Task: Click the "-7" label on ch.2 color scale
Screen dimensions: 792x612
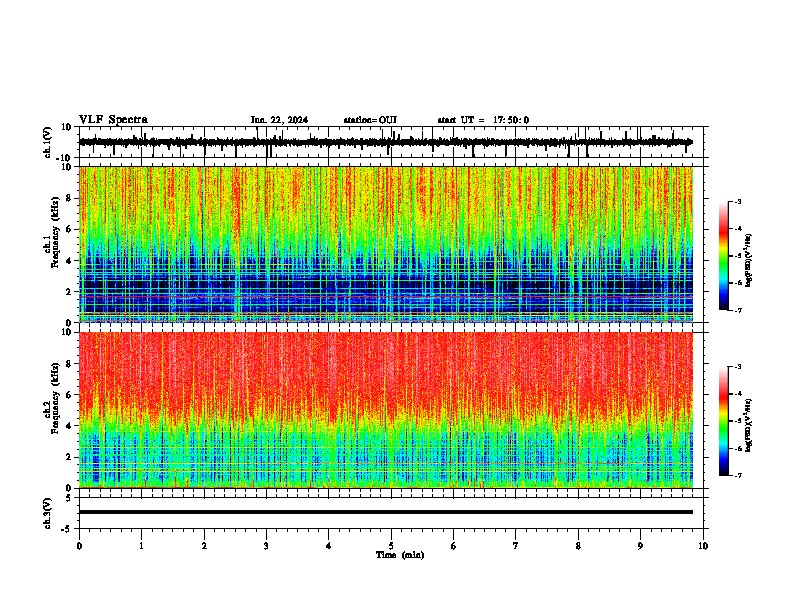Action: [737, 476]
